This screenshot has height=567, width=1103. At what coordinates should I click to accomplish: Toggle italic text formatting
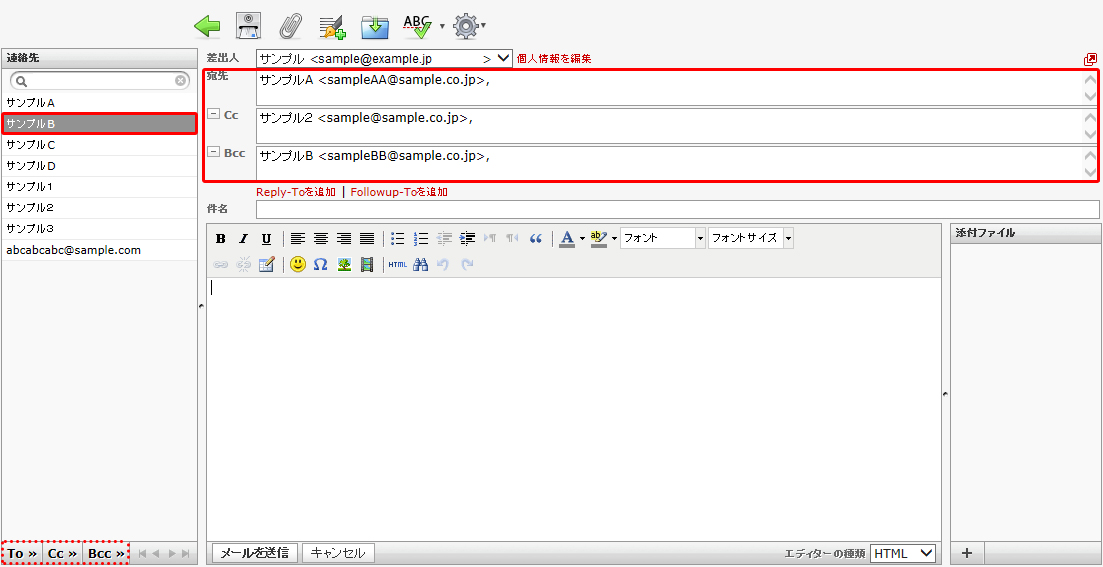(243, 238)
